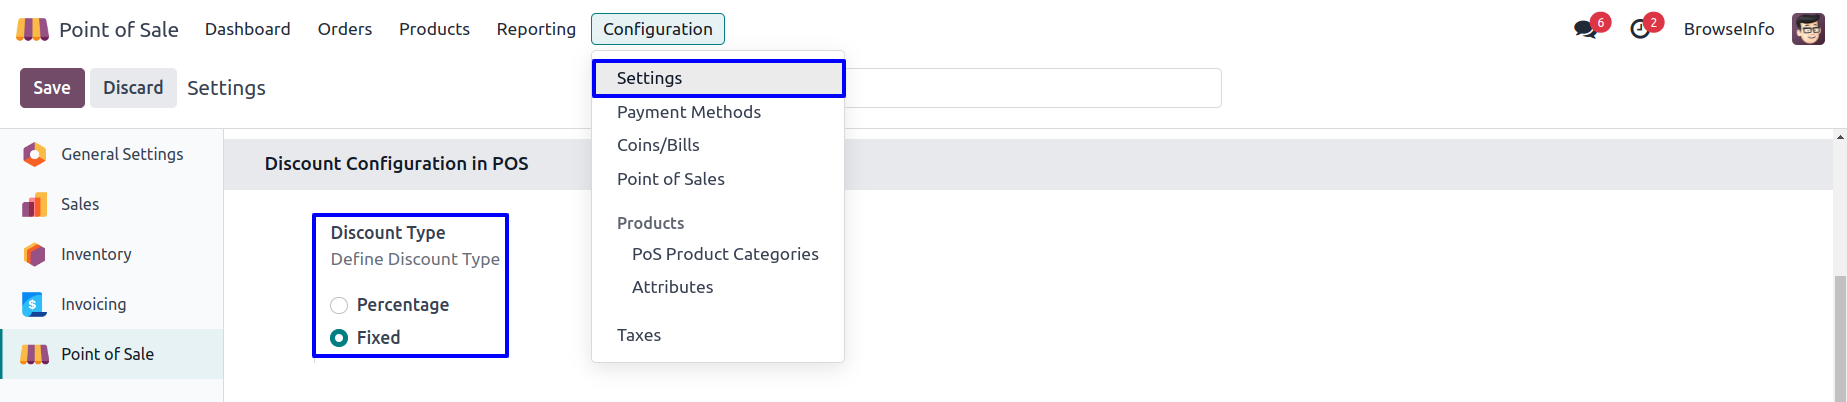Open the Orders menu
1847x402 pixels.
pyautogui.click(x=345, y=29)
